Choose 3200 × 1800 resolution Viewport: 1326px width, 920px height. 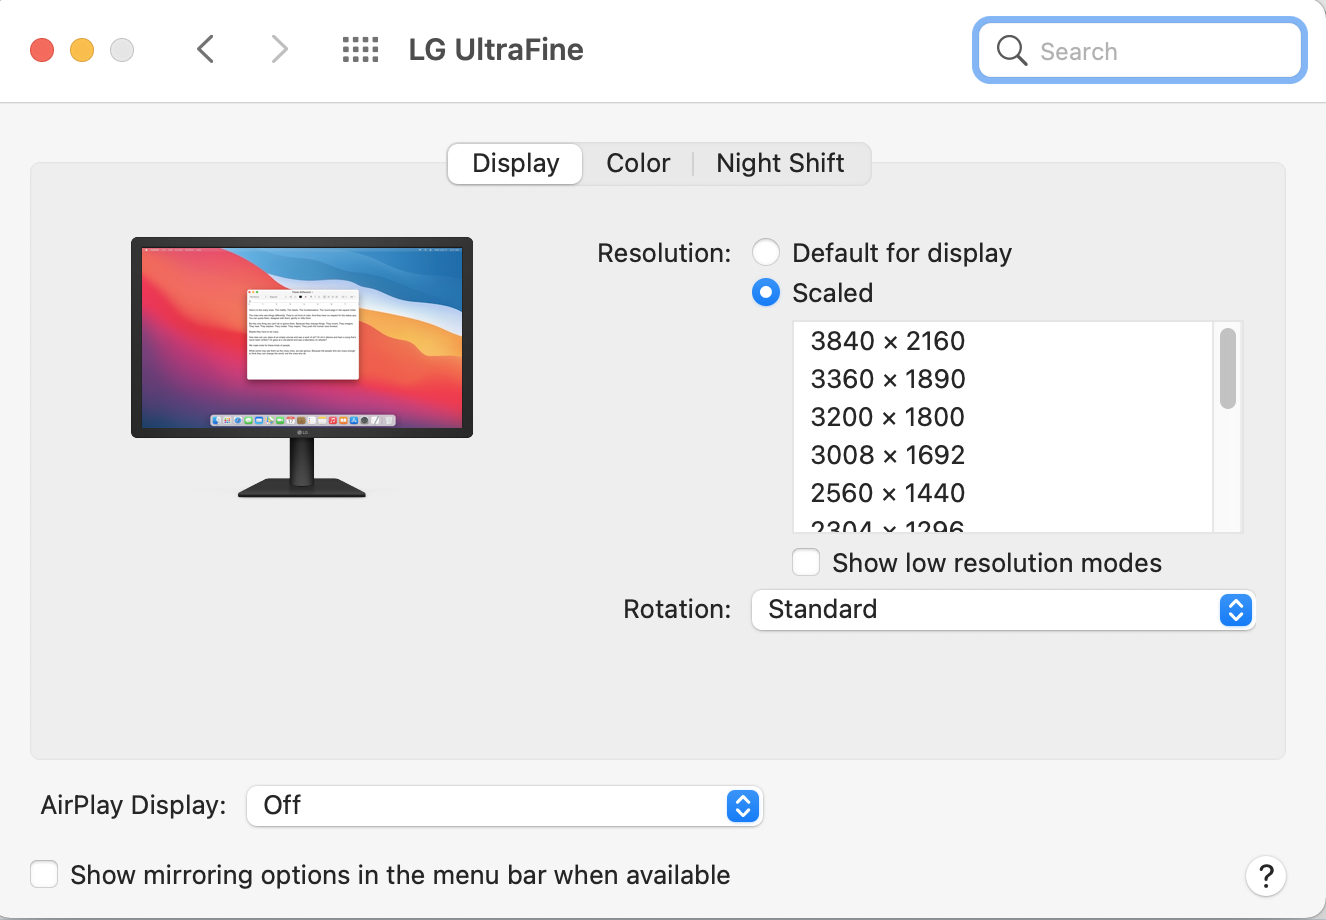1002,417
